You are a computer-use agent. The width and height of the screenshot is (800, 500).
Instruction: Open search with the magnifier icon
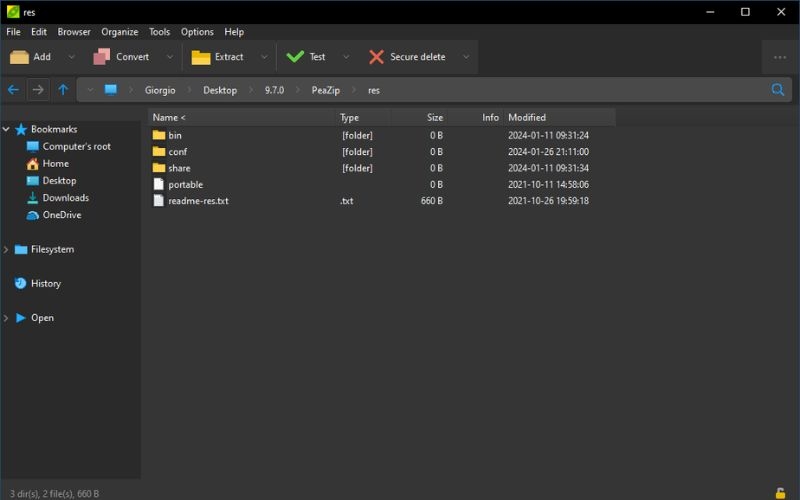(x=778, y=90)
